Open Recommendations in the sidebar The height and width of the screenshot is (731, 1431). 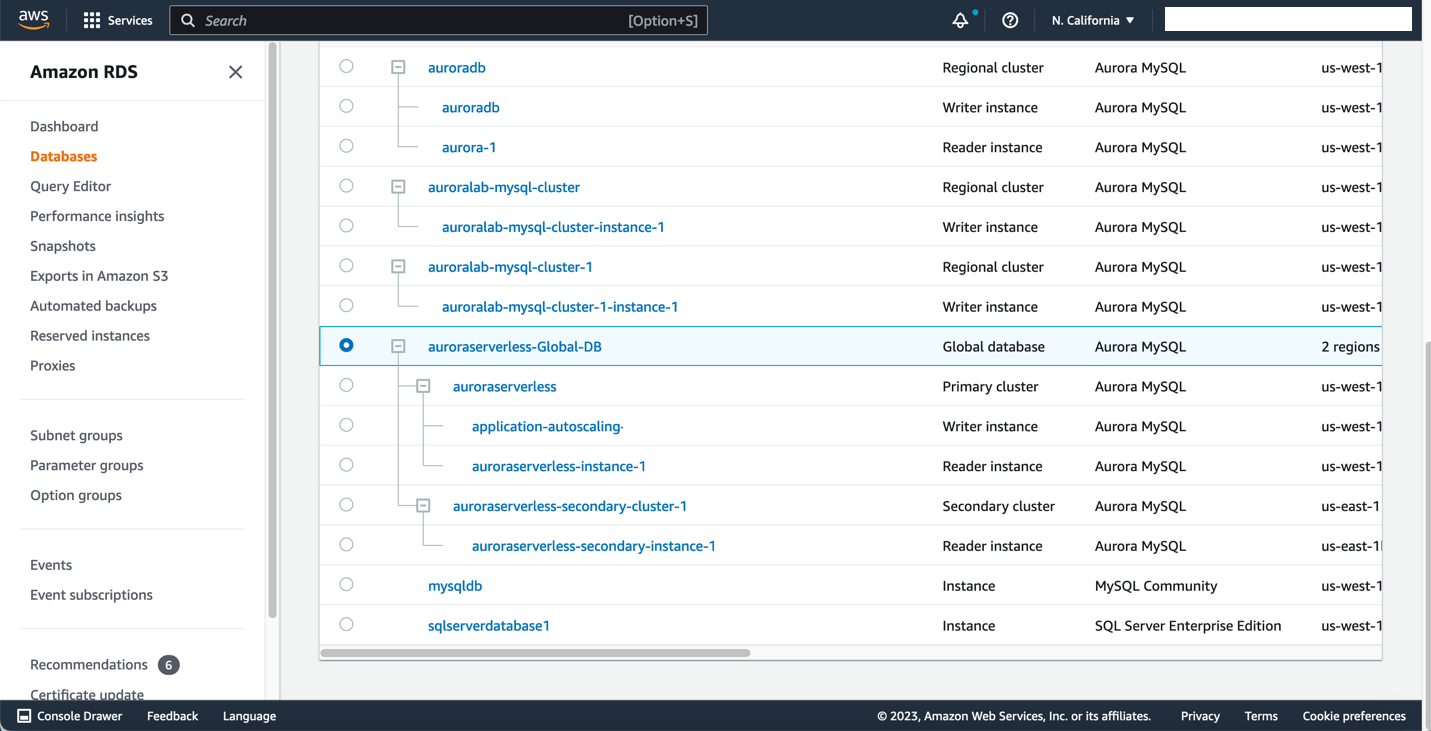[89, 665]
